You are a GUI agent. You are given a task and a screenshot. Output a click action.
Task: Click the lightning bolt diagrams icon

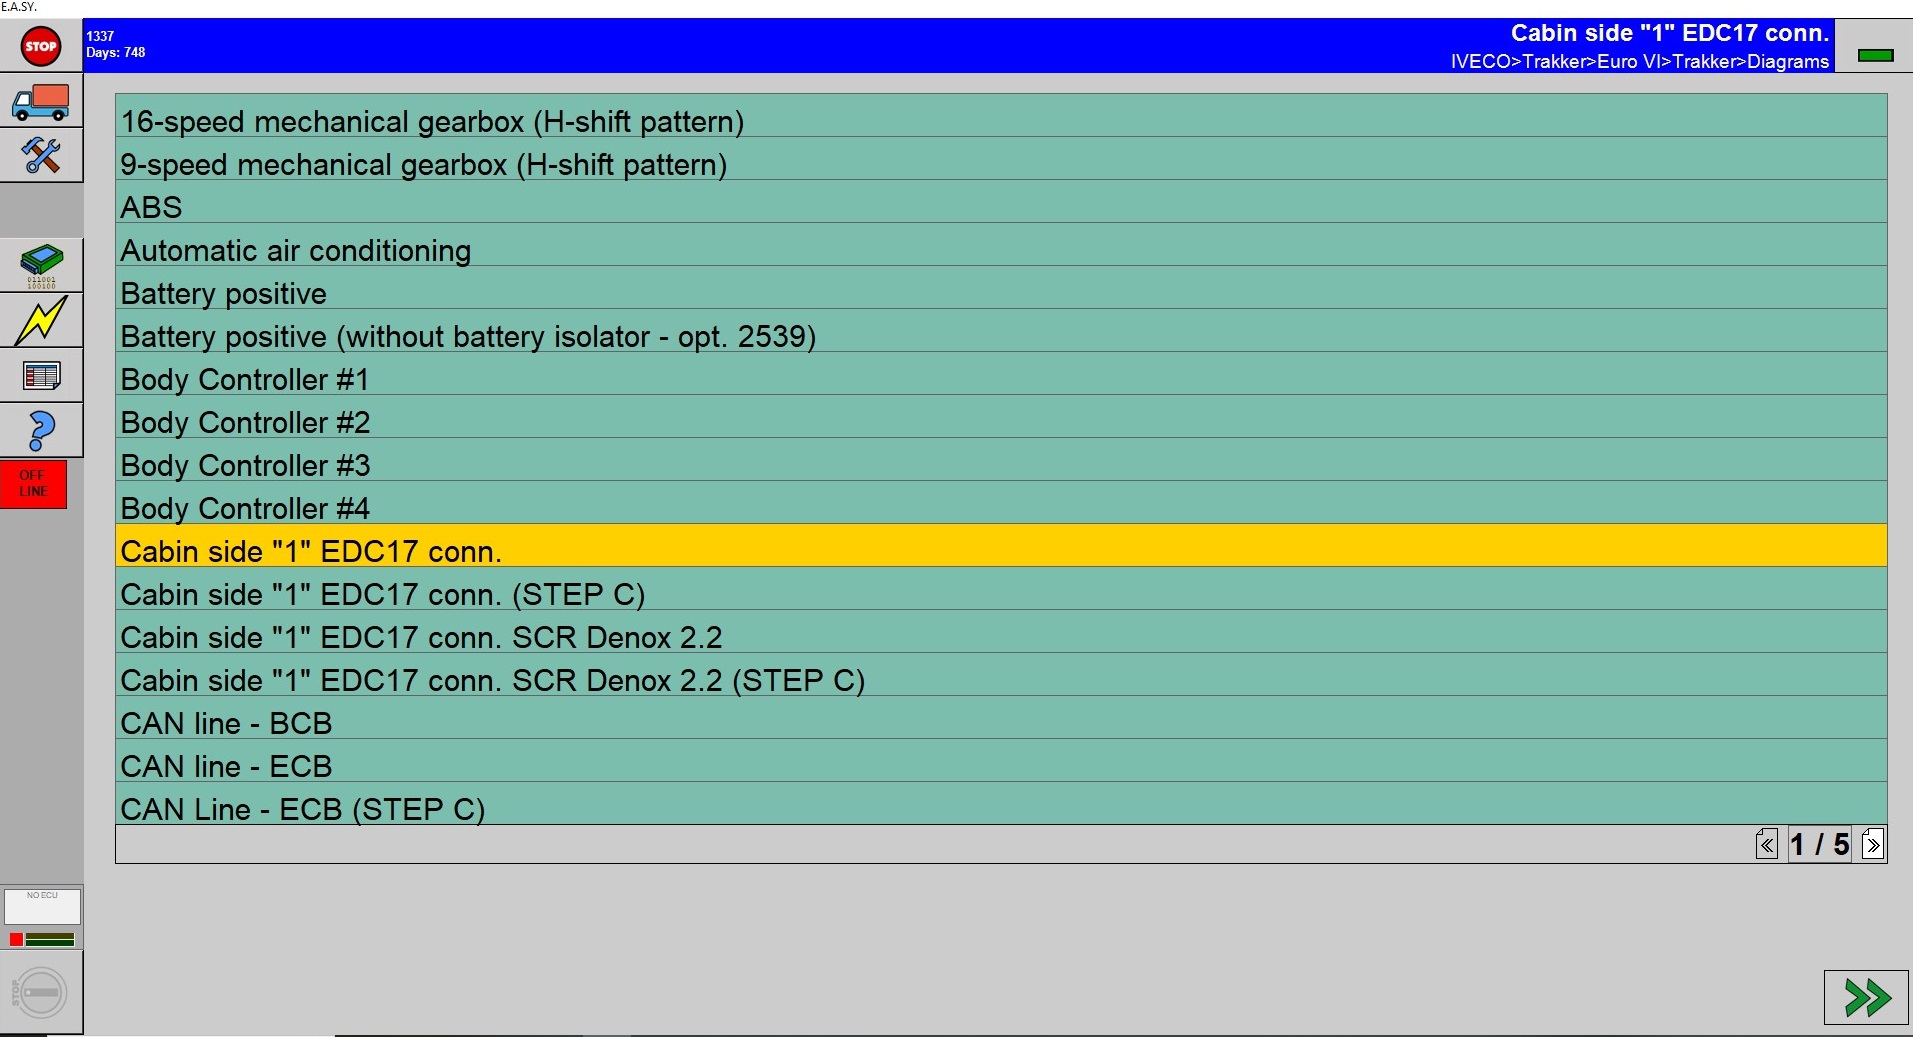[x=41, y=321]
